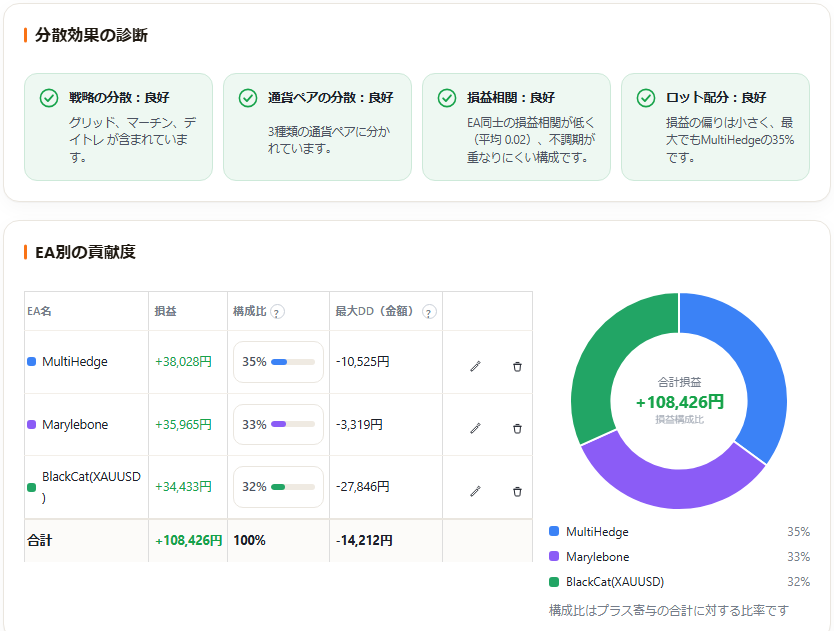Screen dimensions: 834x631
Task: Click 戦略の分散:良好 card title
Action: coord(119,97)
